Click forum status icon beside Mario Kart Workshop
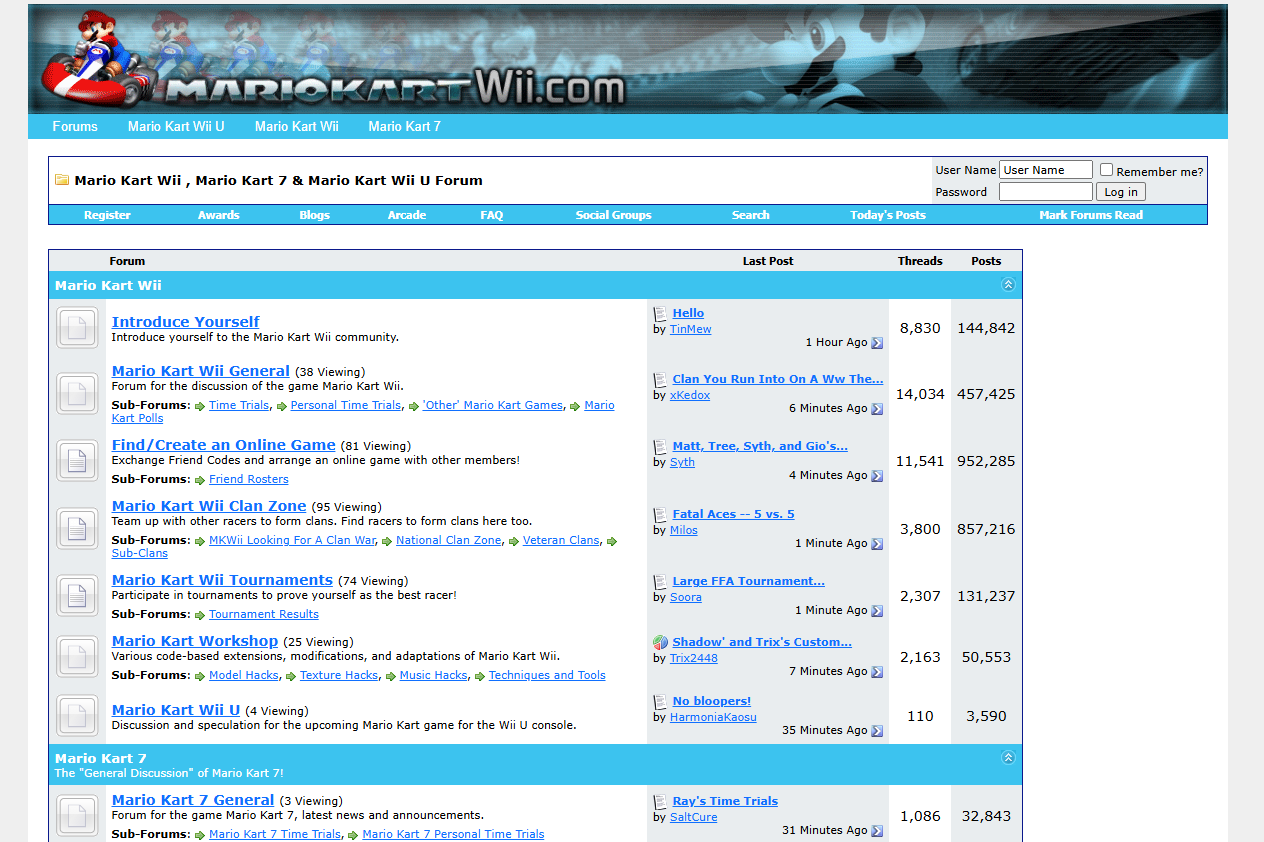Viewport: 1264px width, 842px height. point(77,657)
